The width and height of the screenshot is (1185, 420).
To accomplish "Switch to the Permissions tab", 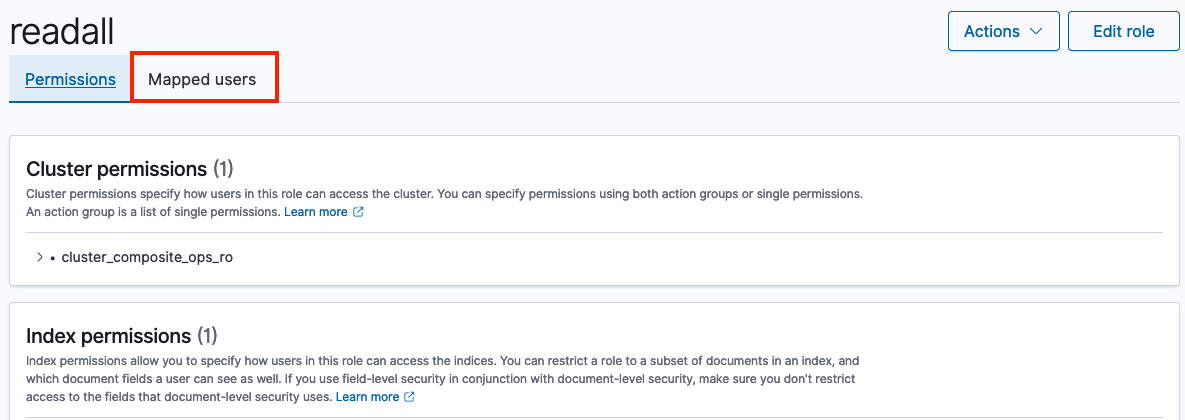I will pos(70,79).
